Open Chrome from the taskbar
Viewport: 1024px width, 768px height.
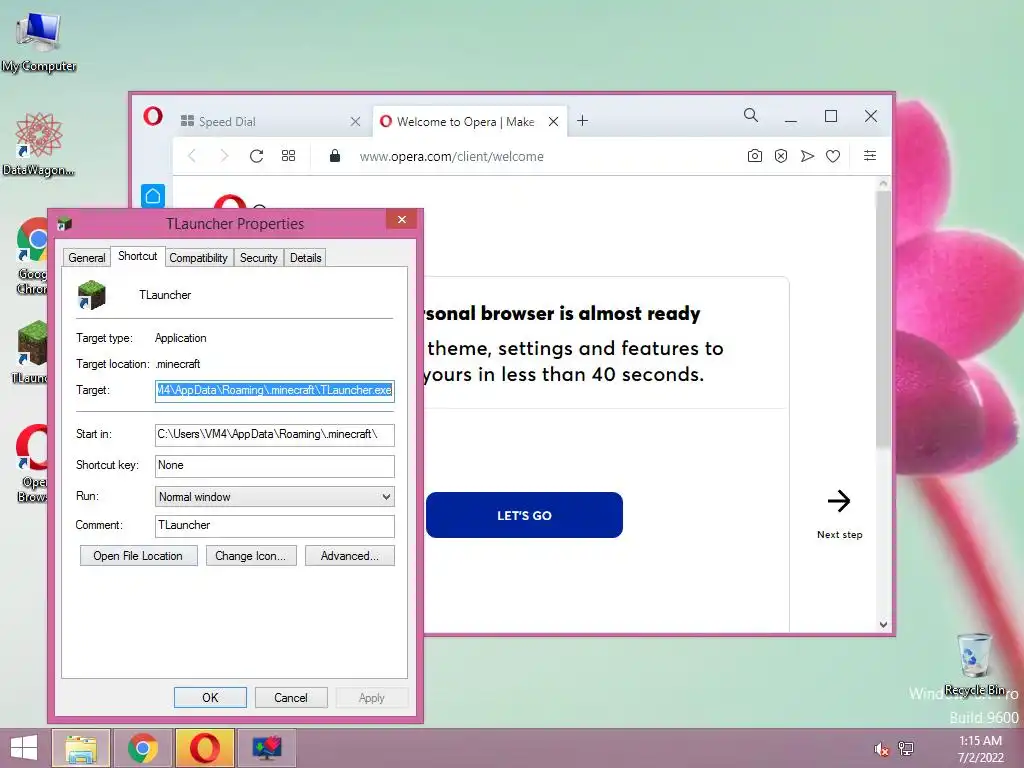click(143, 748)
